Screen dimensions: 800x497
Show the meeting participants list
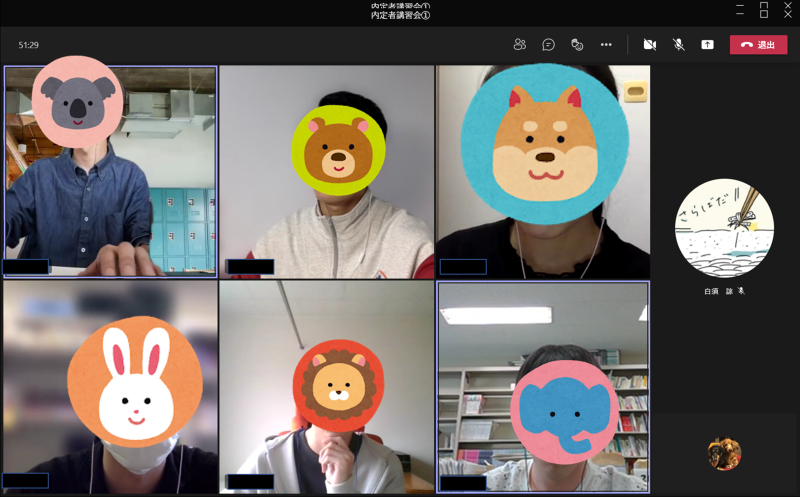(519, 45)
